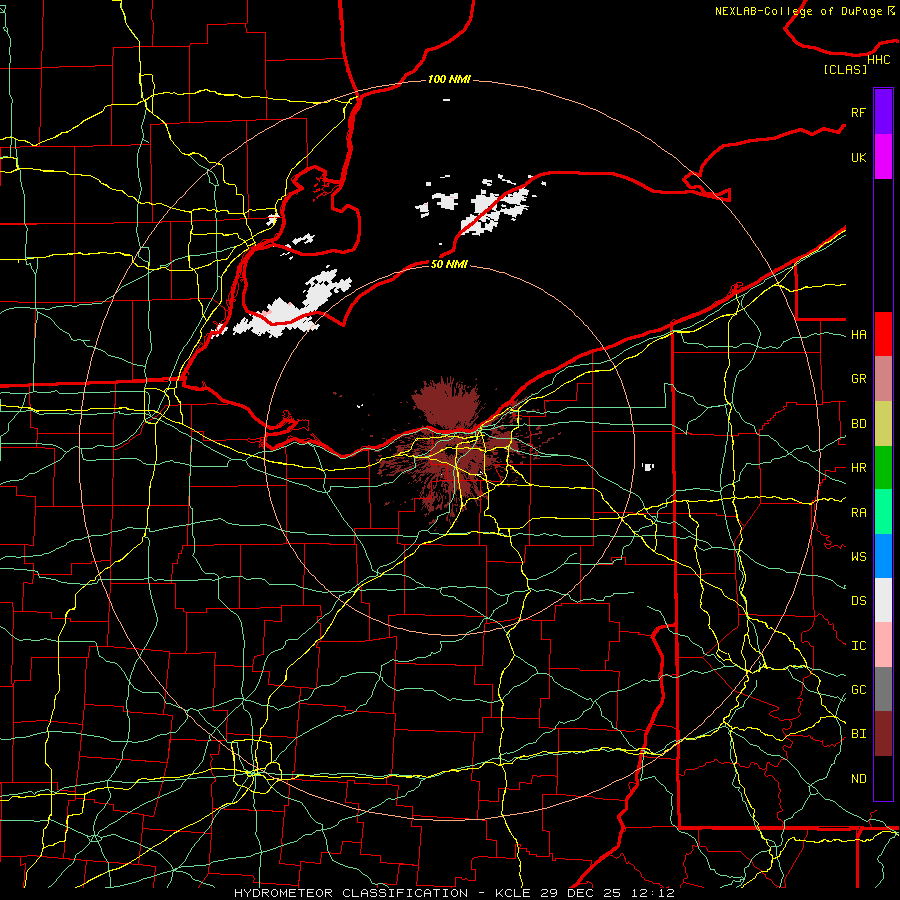Click the '100 NMI' range ring label
The image size is (900, 900).
click(x=449, y=79)
